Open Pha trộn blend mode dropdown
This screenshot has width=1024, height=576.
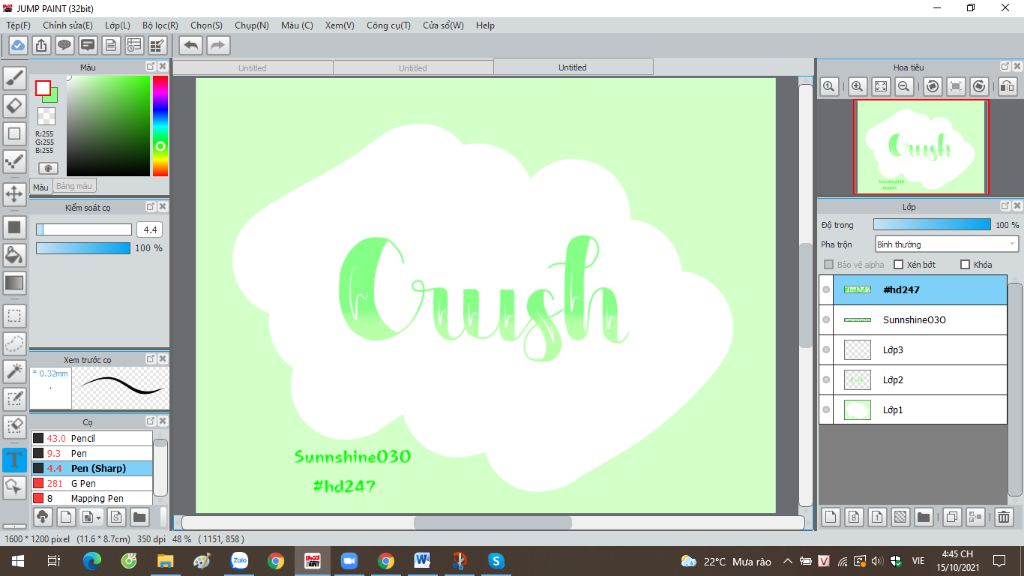coord(946,244)
